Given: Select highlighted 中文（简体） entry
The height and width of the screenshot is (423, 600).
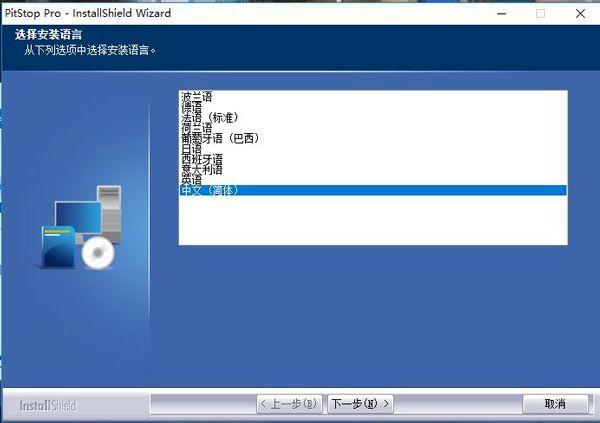Looking at the screenshot, I should [373, 190].
